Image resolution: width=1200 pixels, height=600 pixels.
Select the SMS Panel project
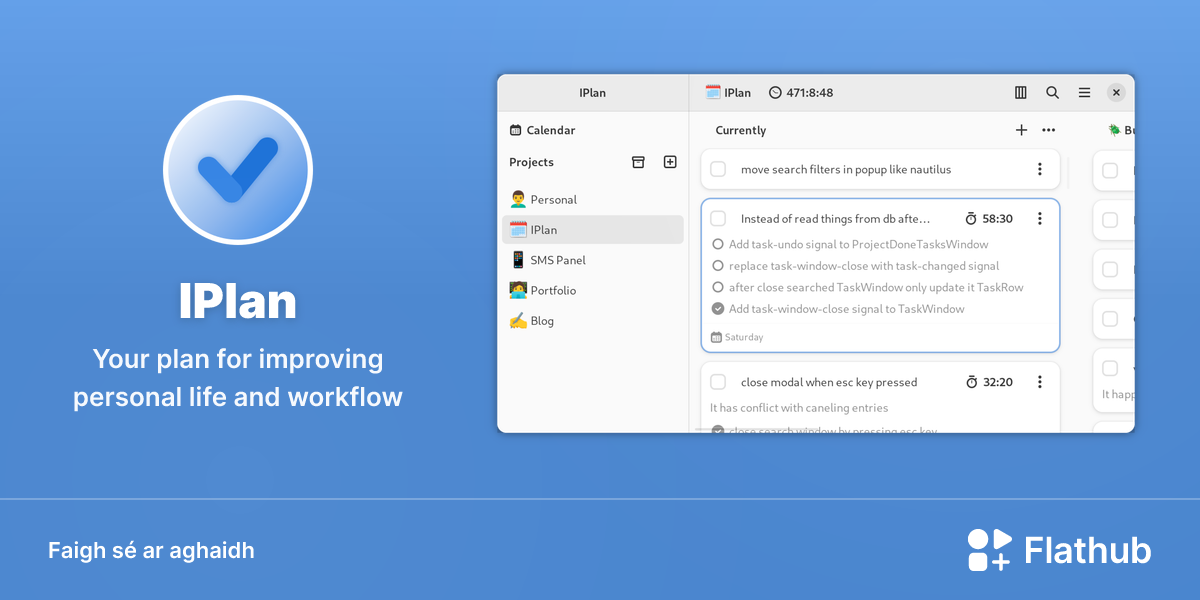point(593,260)
